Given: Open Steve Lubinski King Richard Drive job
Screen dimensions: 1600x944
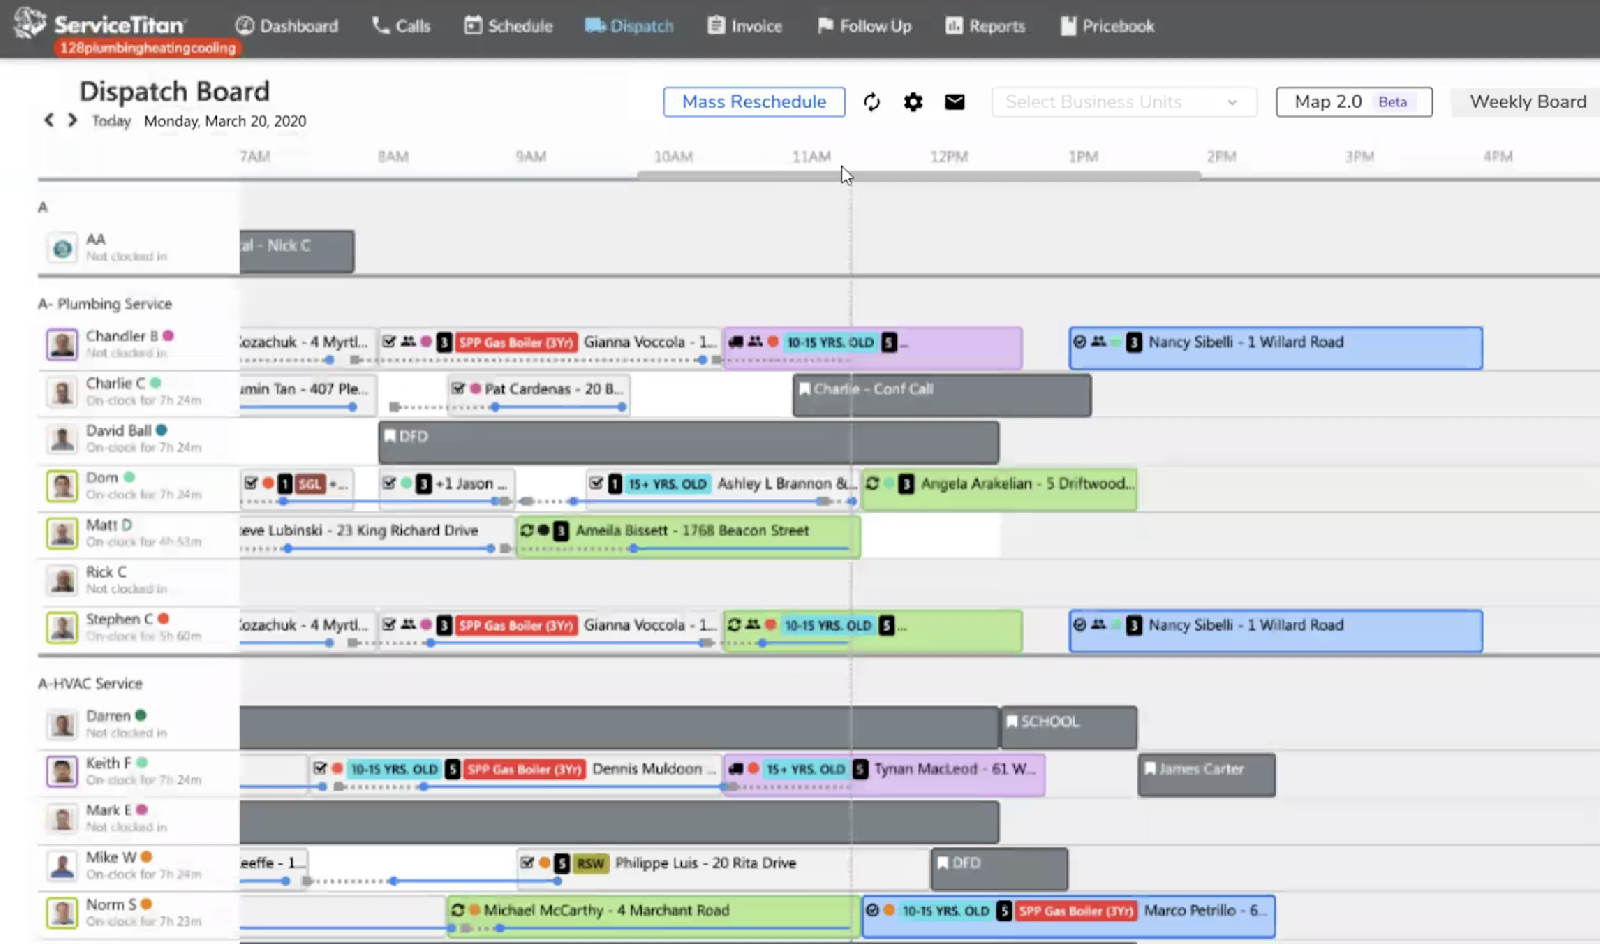Looking at the screenshot, I should (376, 536).
